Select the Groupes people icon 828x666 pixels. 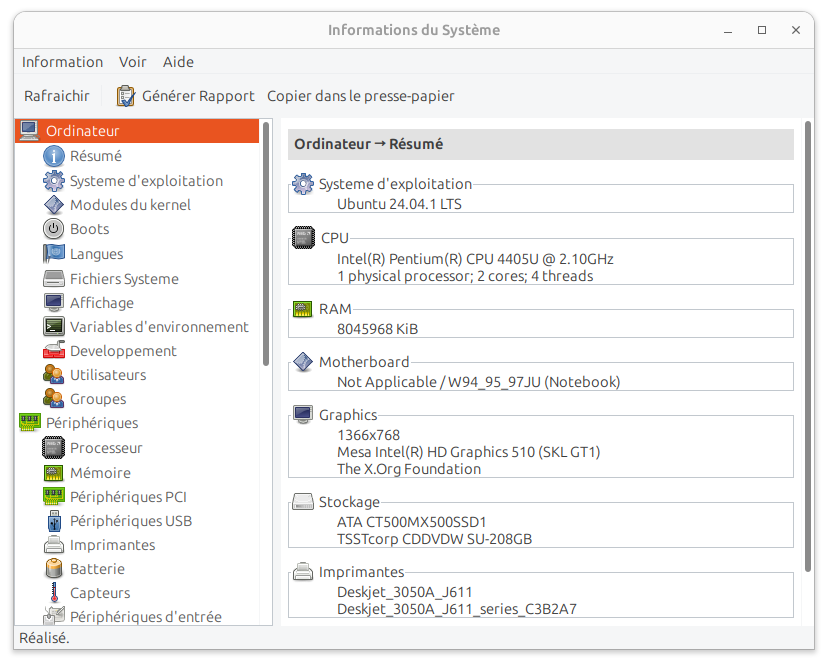point(54,398)
